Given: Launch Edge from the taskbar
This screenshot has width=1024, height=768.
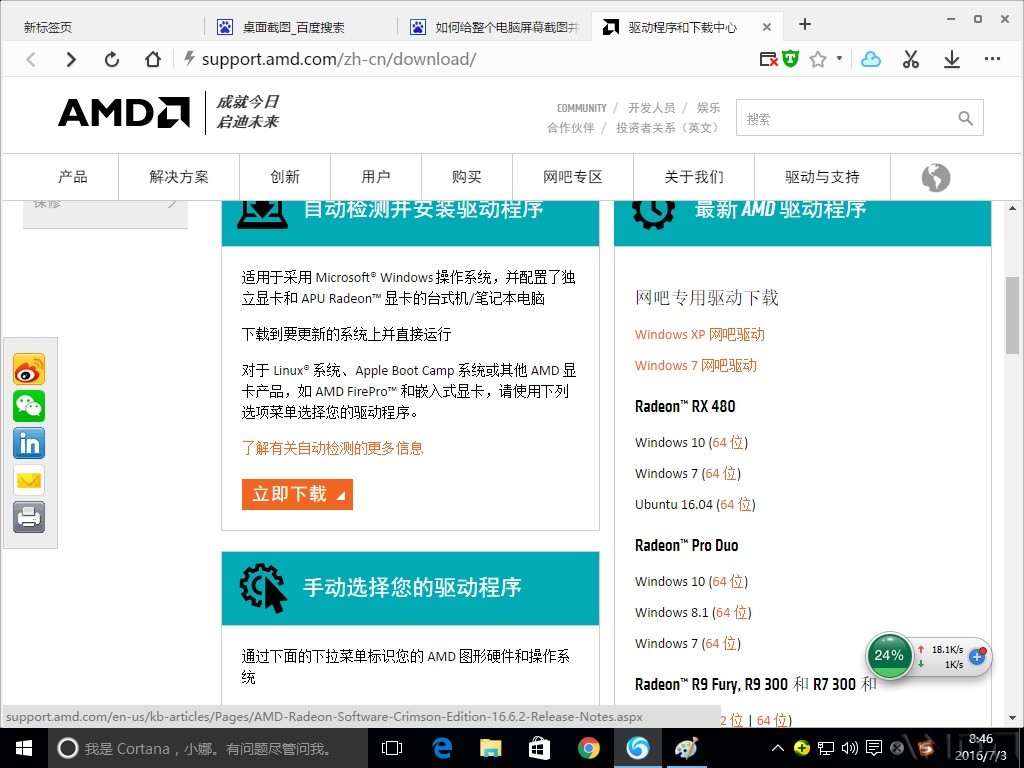Looking at the screenshot, I should 442,748.
